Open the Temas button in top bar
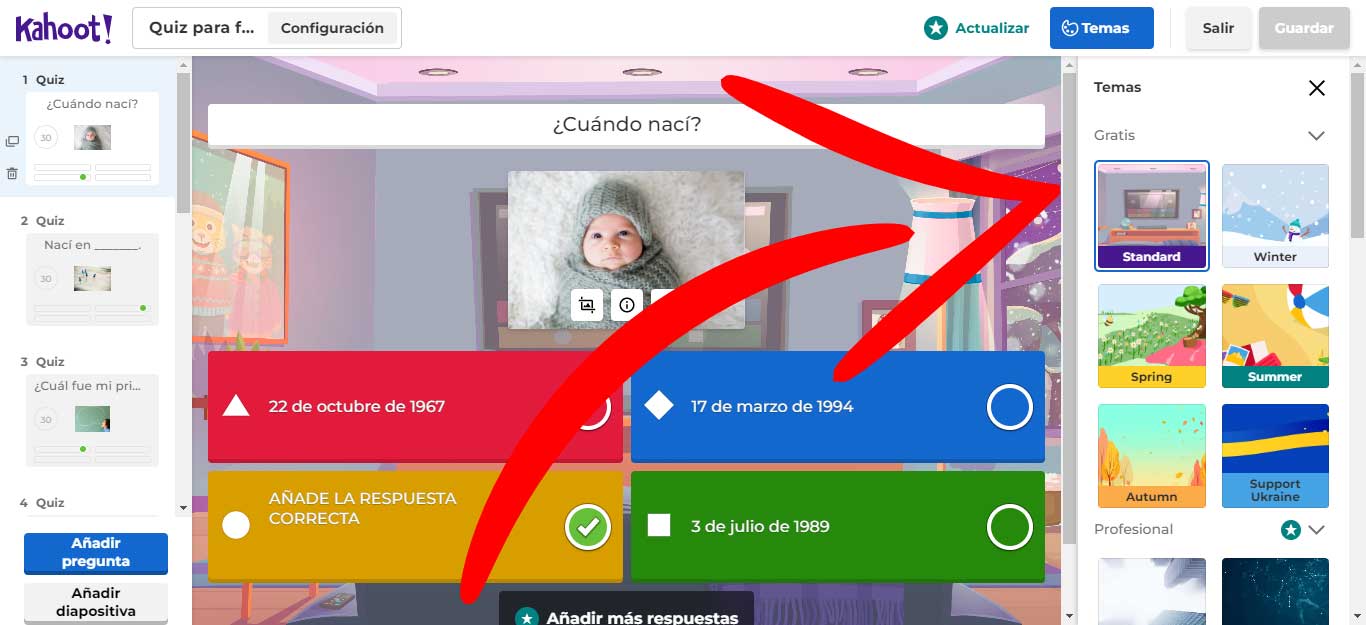 (x=1101, y=28)
